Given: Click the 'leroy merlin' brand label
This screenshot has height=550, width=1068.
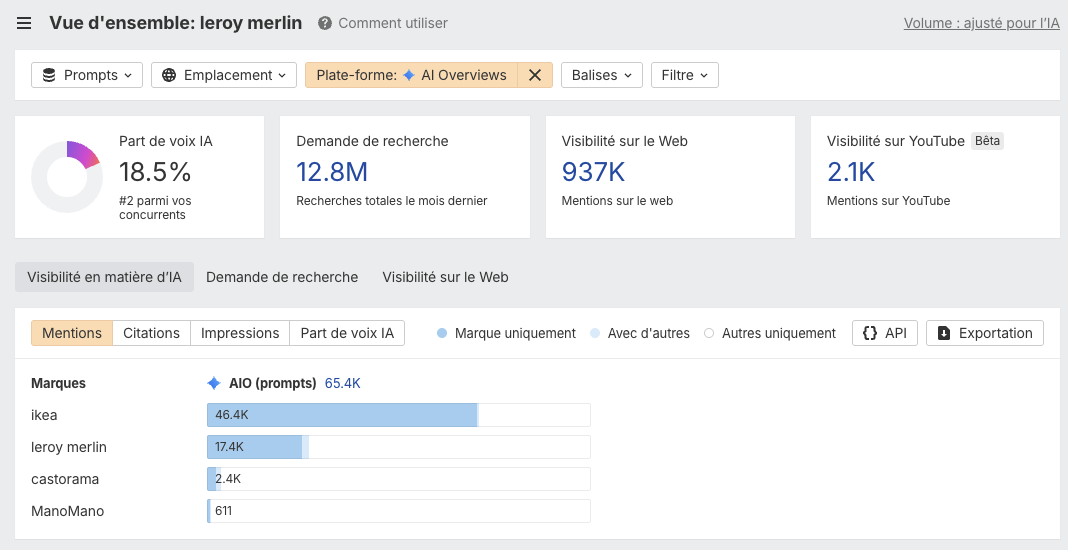Looking at the screenshot, I should coord(69,447).
